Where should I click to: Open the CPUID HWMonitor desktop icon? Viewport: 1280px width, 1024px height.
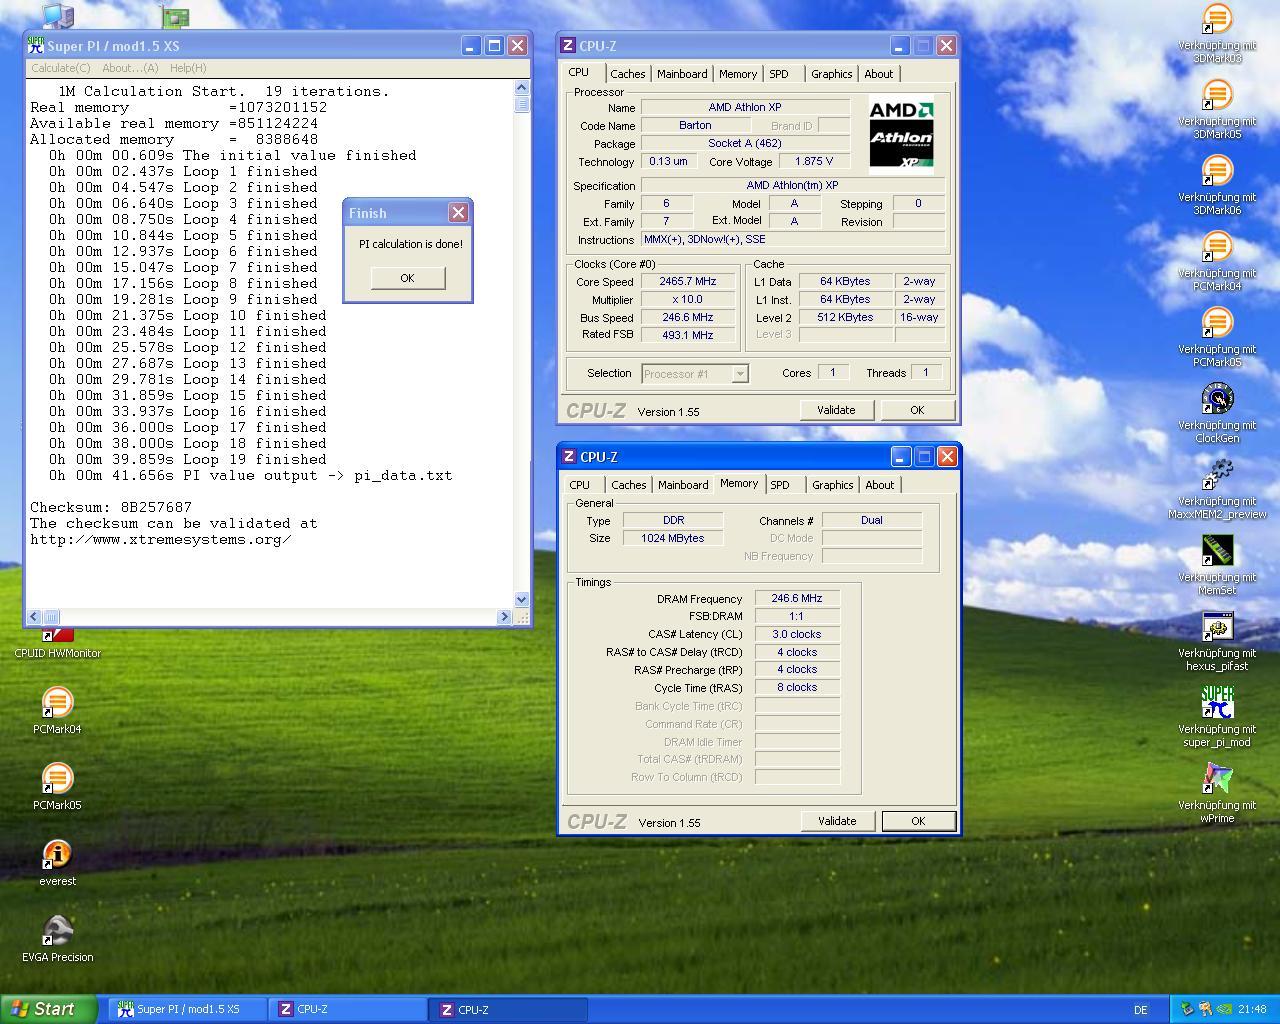pyautogui.click(x=57, y=643)
